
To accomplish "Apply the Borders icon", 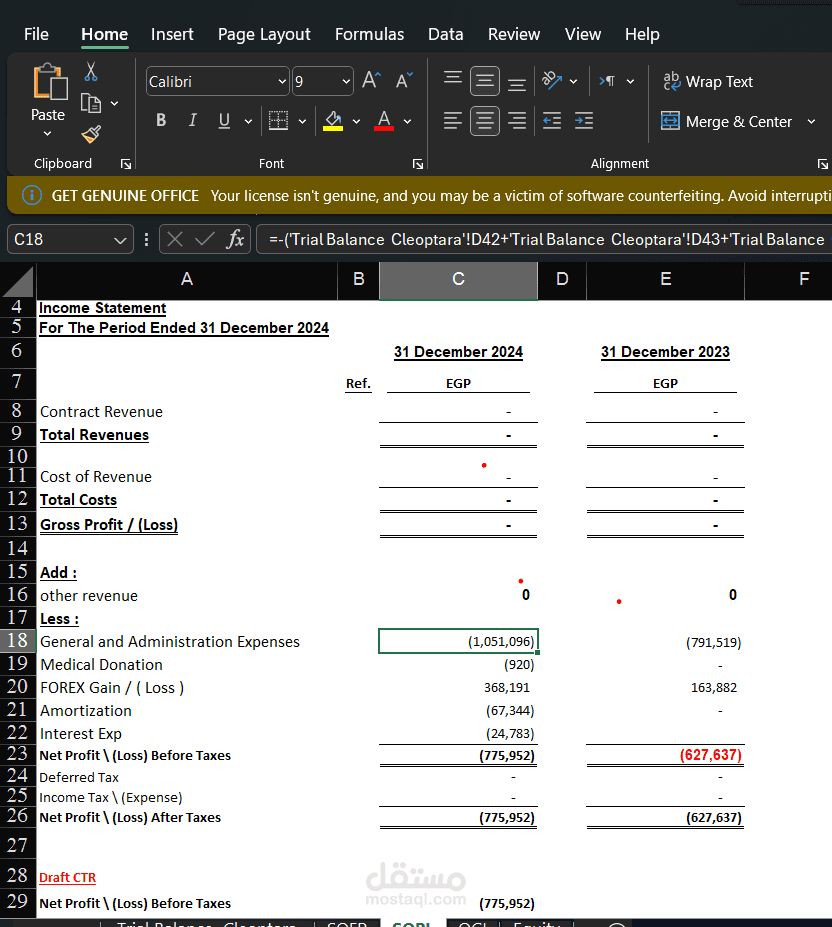I will tap(278, 121).
